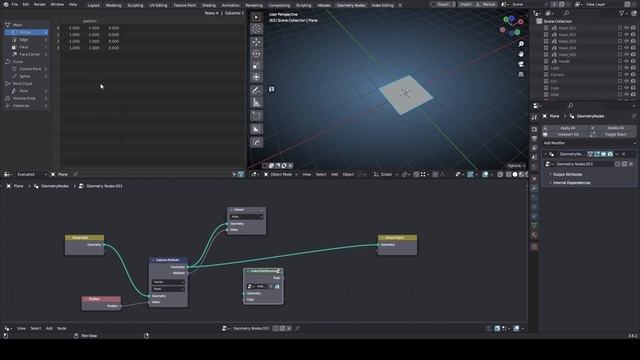
Task: Open the Auto dropdown in Viewer node
Action: click(247, 217)
